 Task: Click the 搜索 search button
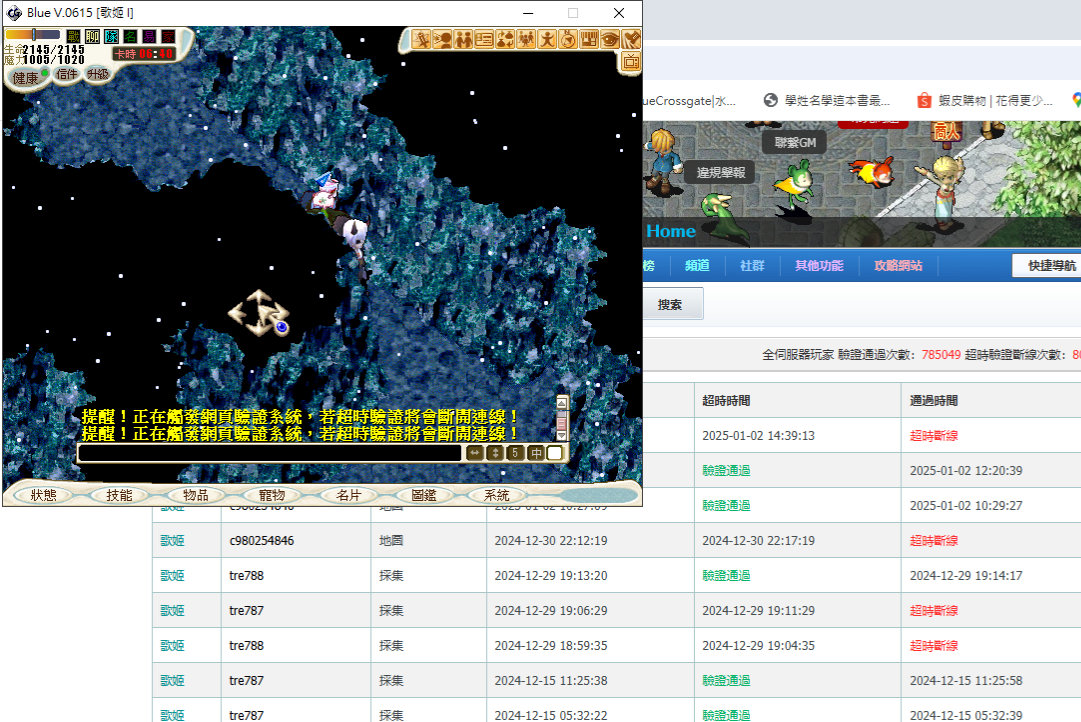(672, 304)
